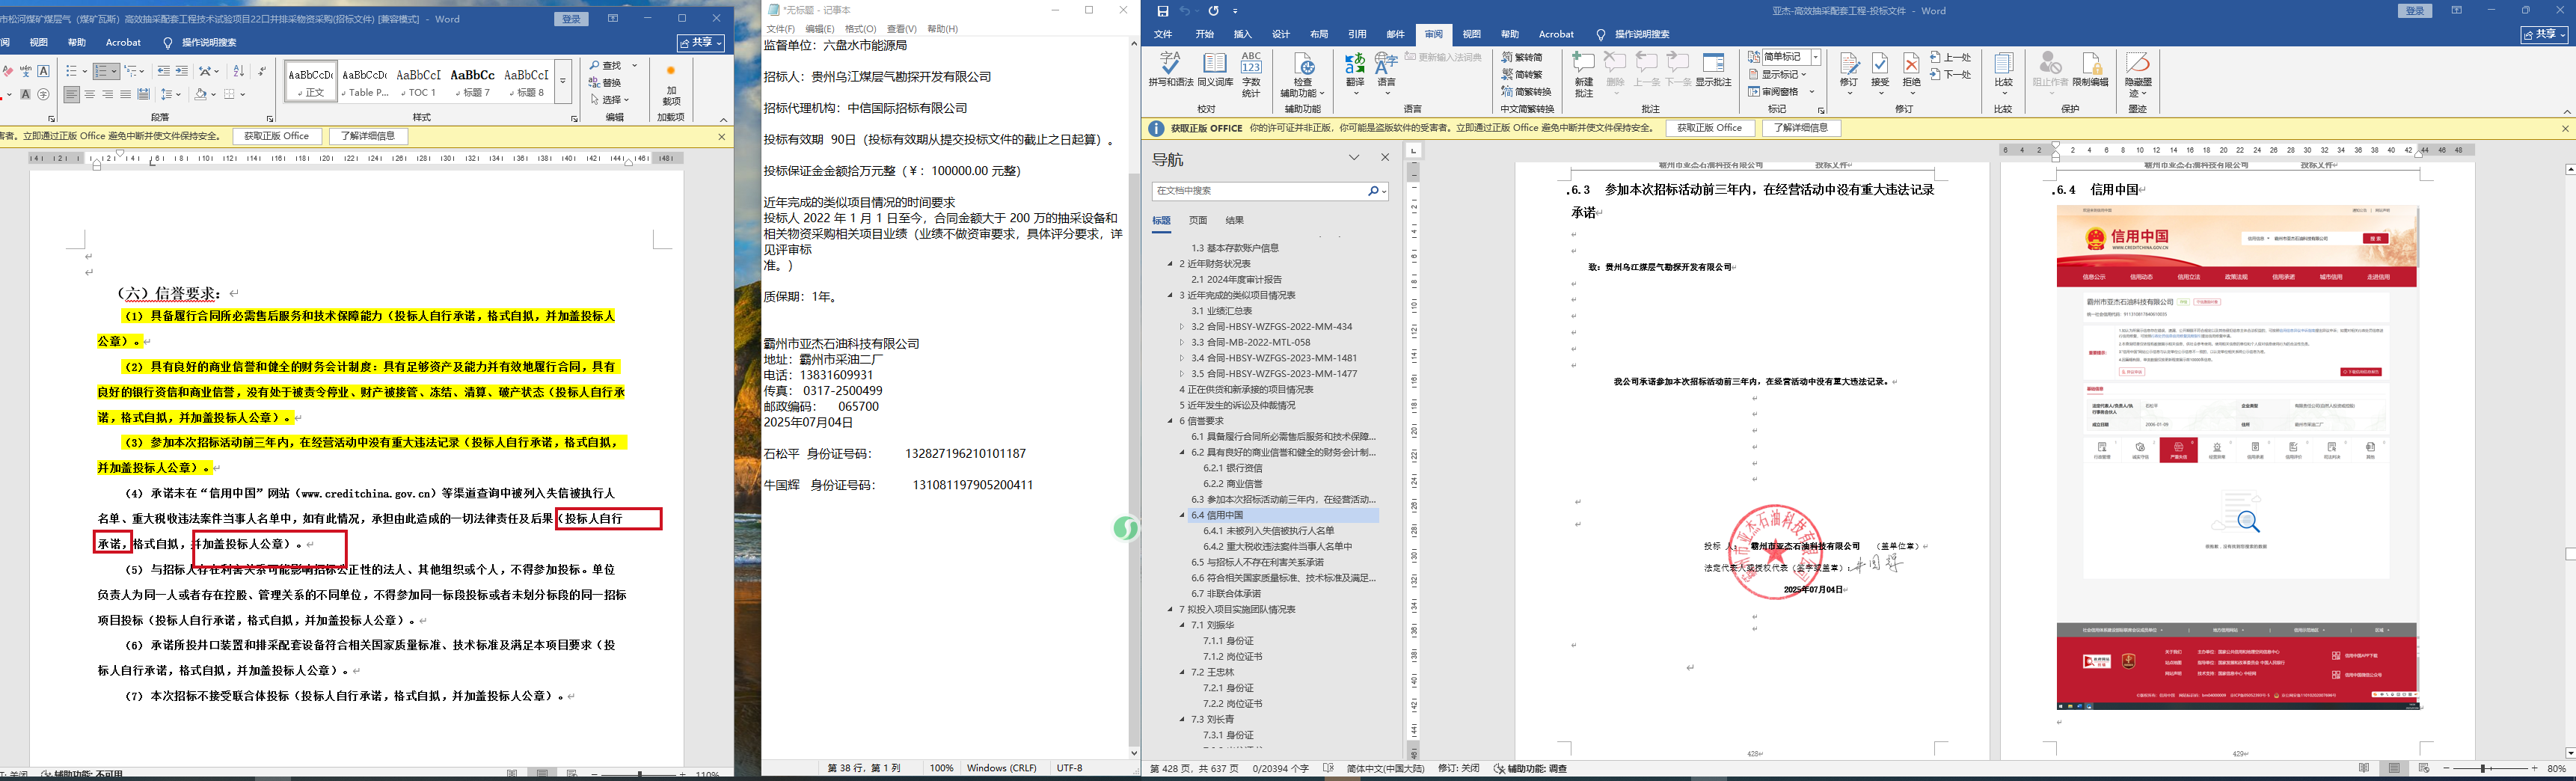Click Spelling and Grammar (拼写和语法) icon
This screenshot has width=2576, height=781.
click(1170, 70)
